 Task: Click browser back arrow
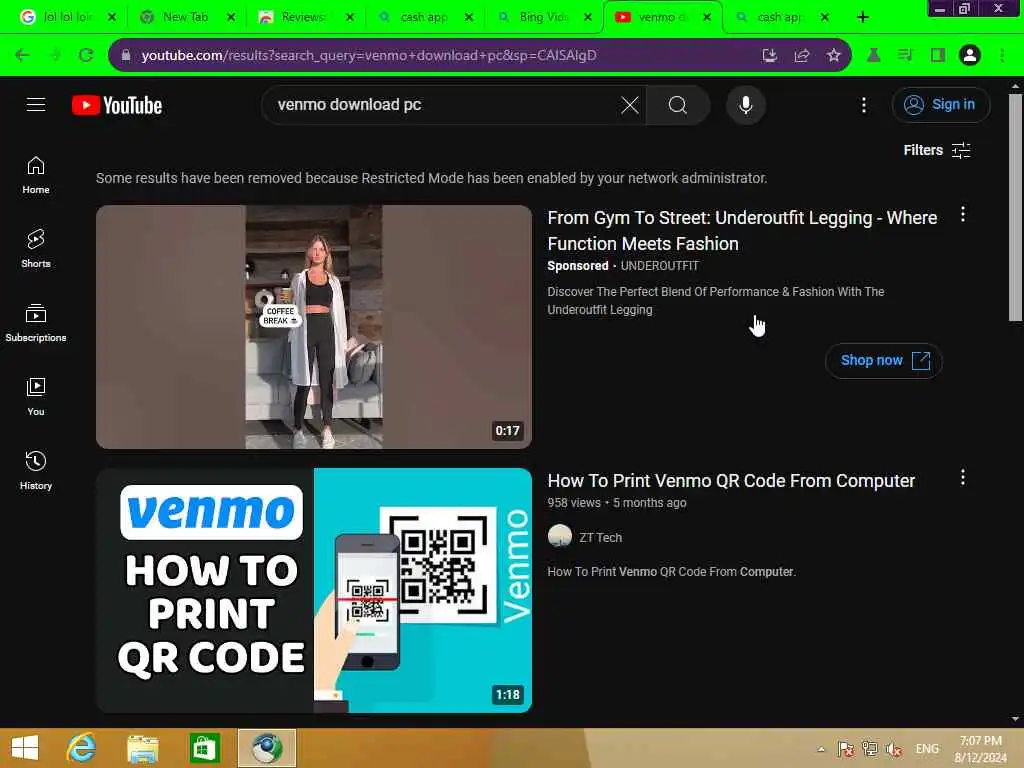pos(22,55)
